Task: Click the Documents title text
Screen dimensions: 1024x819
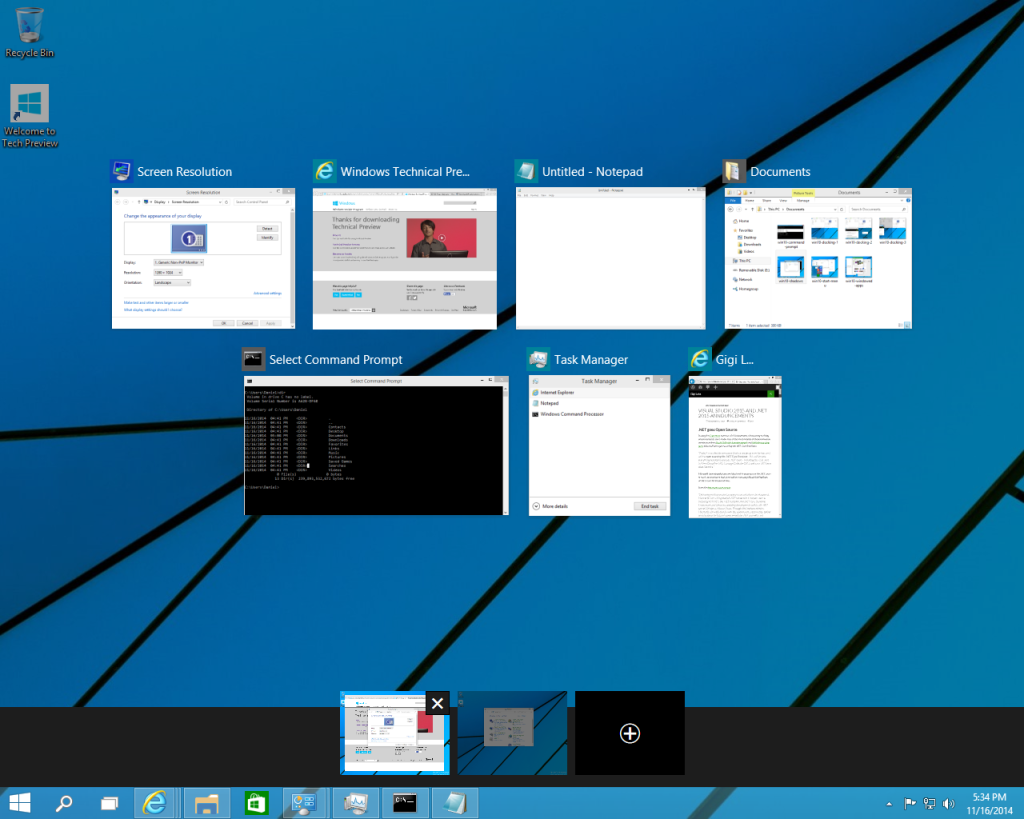Action: (780, 172)
